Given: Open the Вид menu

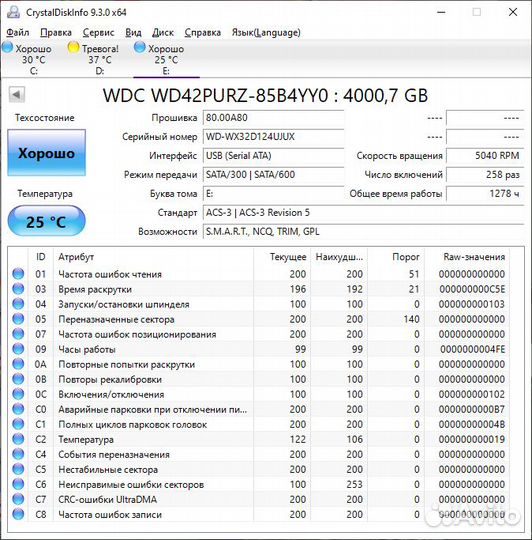Looking at the screenshot, I should click(133, 32).
